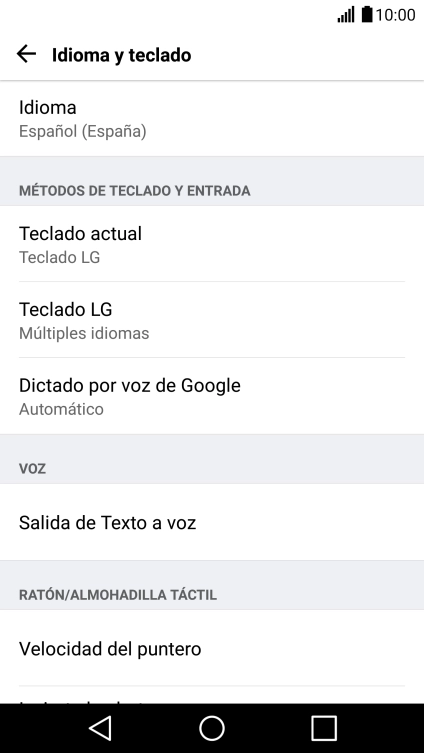424x753 pixels.
Task: Tap the 10:00 clock in status bar
Action: point(395,15)
